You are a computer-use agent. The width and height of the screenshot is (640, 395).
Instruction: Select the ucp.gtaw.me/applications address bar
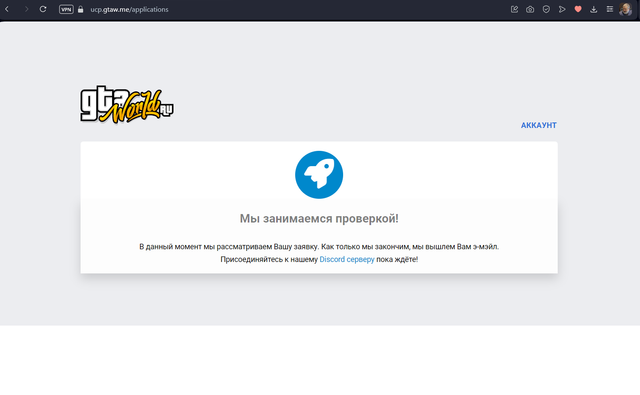129,9
